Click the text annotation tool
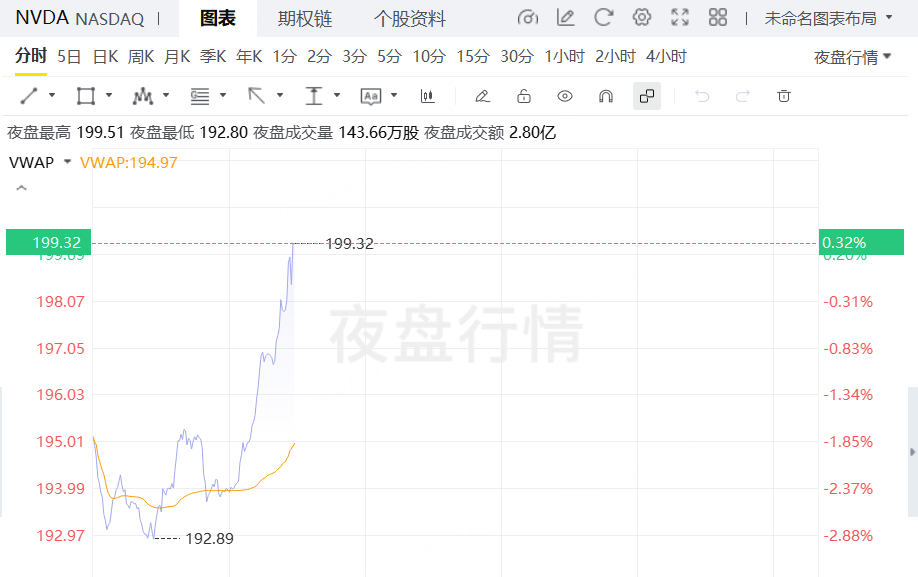The image size is (918, 577). click(371, 96)
